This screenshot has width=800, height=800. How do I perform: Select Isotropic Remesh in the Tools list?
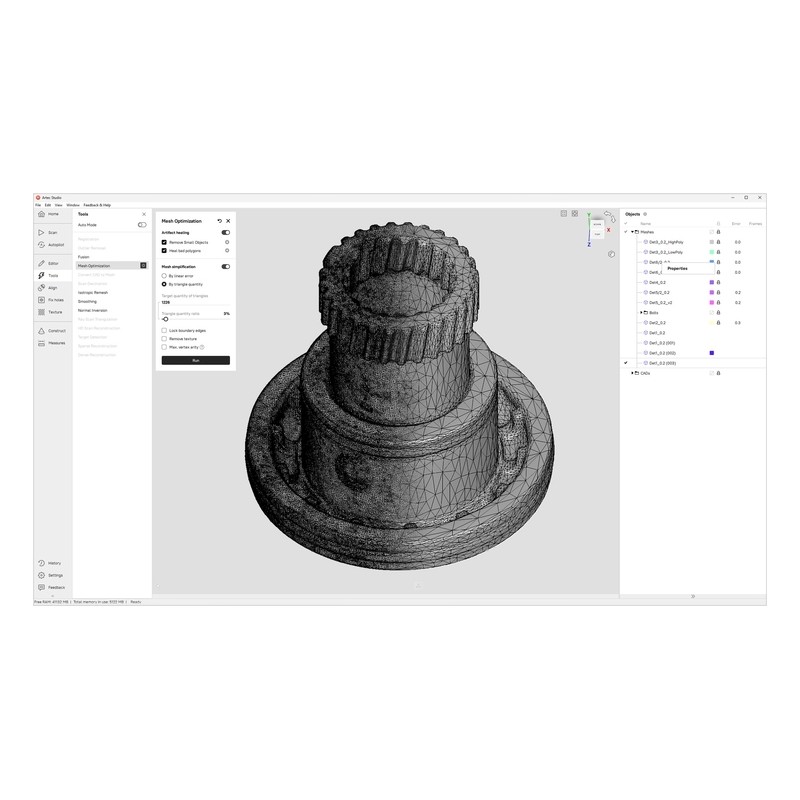point(93,293)
